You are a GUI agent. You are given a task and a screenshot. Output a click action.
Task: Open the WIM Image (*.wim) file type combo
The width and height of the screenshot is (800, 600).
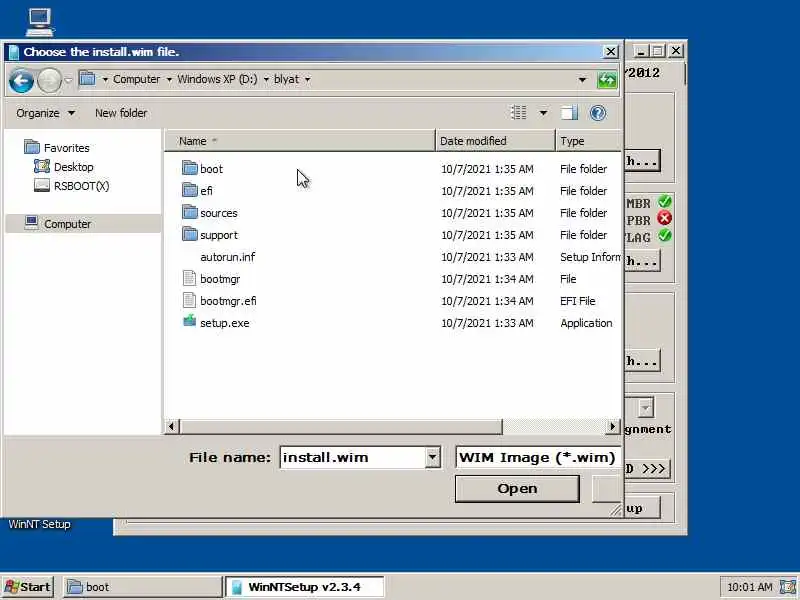[538, 457]
